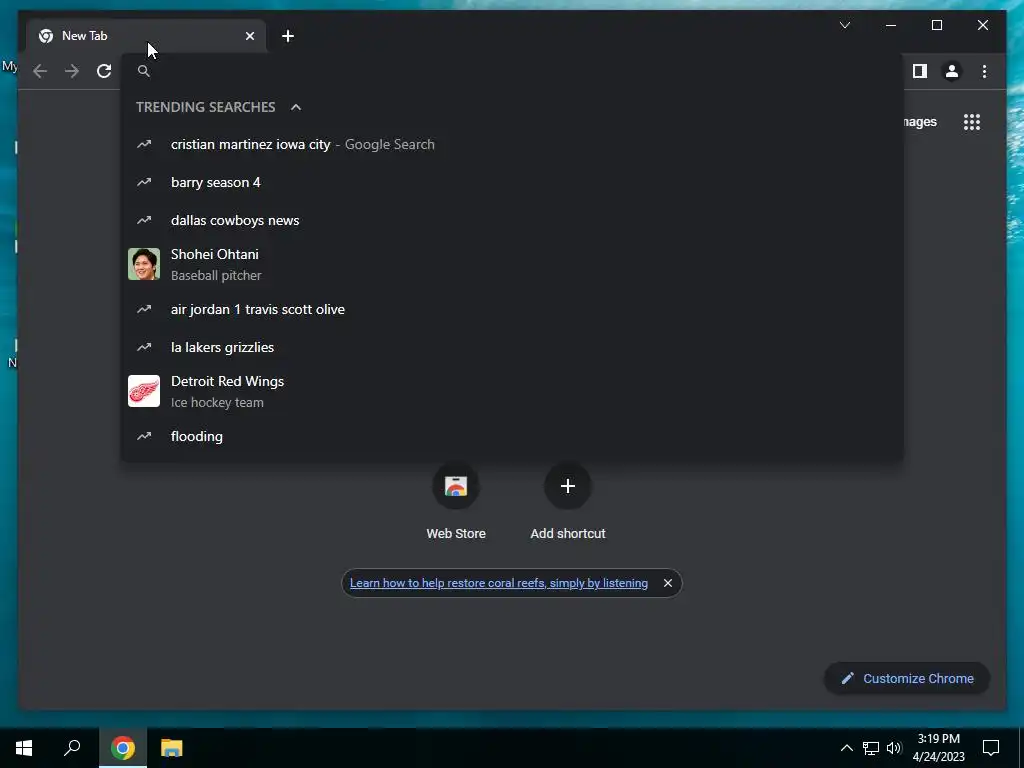
Task: Click into the address bar search field
Action: 513,71
